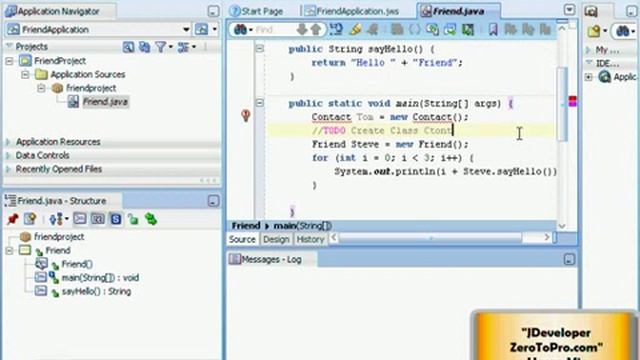
Task: Collapse the sayHello method code fold
Action: [x=260, y=49]
